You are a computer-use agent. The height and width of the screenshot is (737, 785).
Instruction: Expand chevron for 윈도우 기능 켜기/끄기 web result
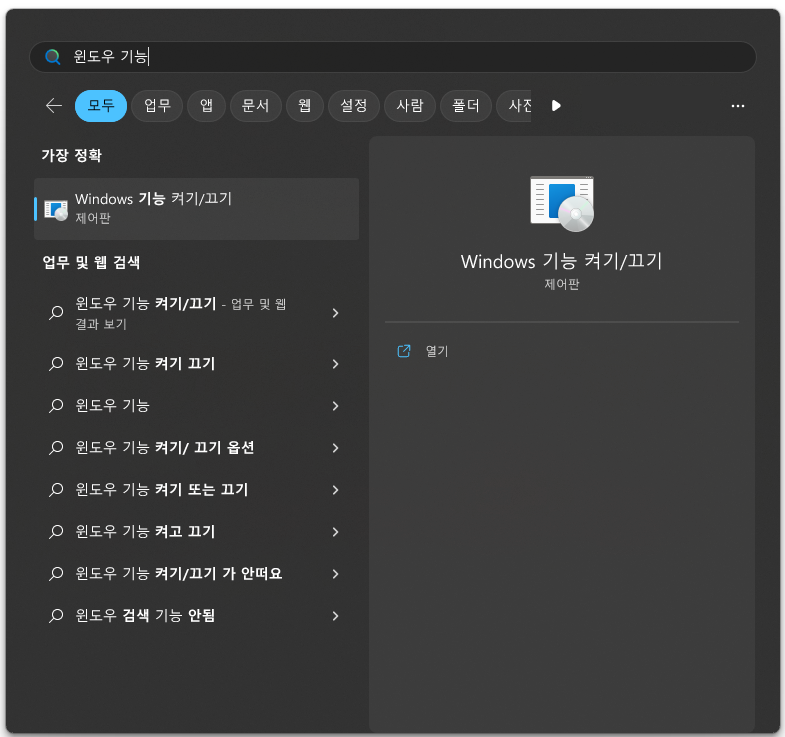pos(335,313)
